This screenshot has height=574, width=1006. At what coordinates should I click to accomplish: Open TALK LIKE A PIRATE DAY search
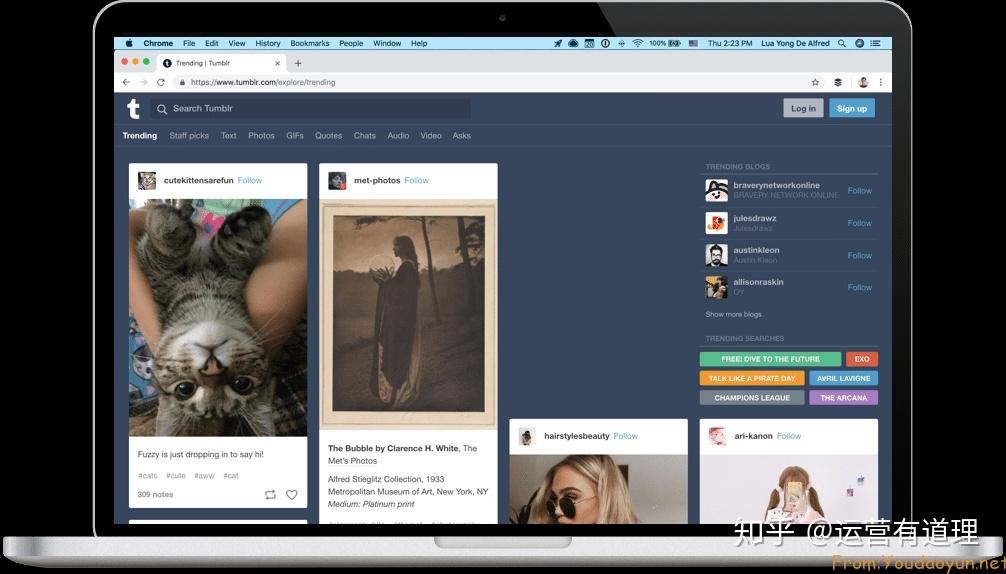[x=752, y=378]
